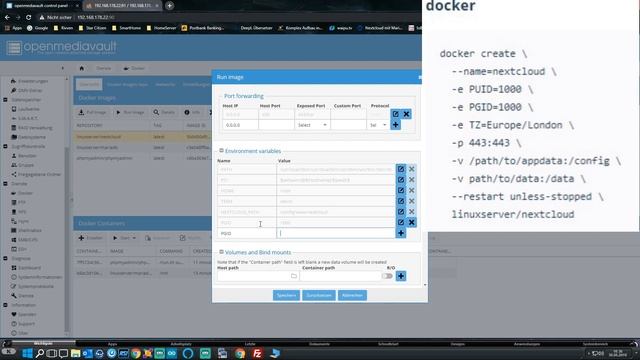
Task: Click the Details button in Docker Images
Action: [x=164, y=112]
